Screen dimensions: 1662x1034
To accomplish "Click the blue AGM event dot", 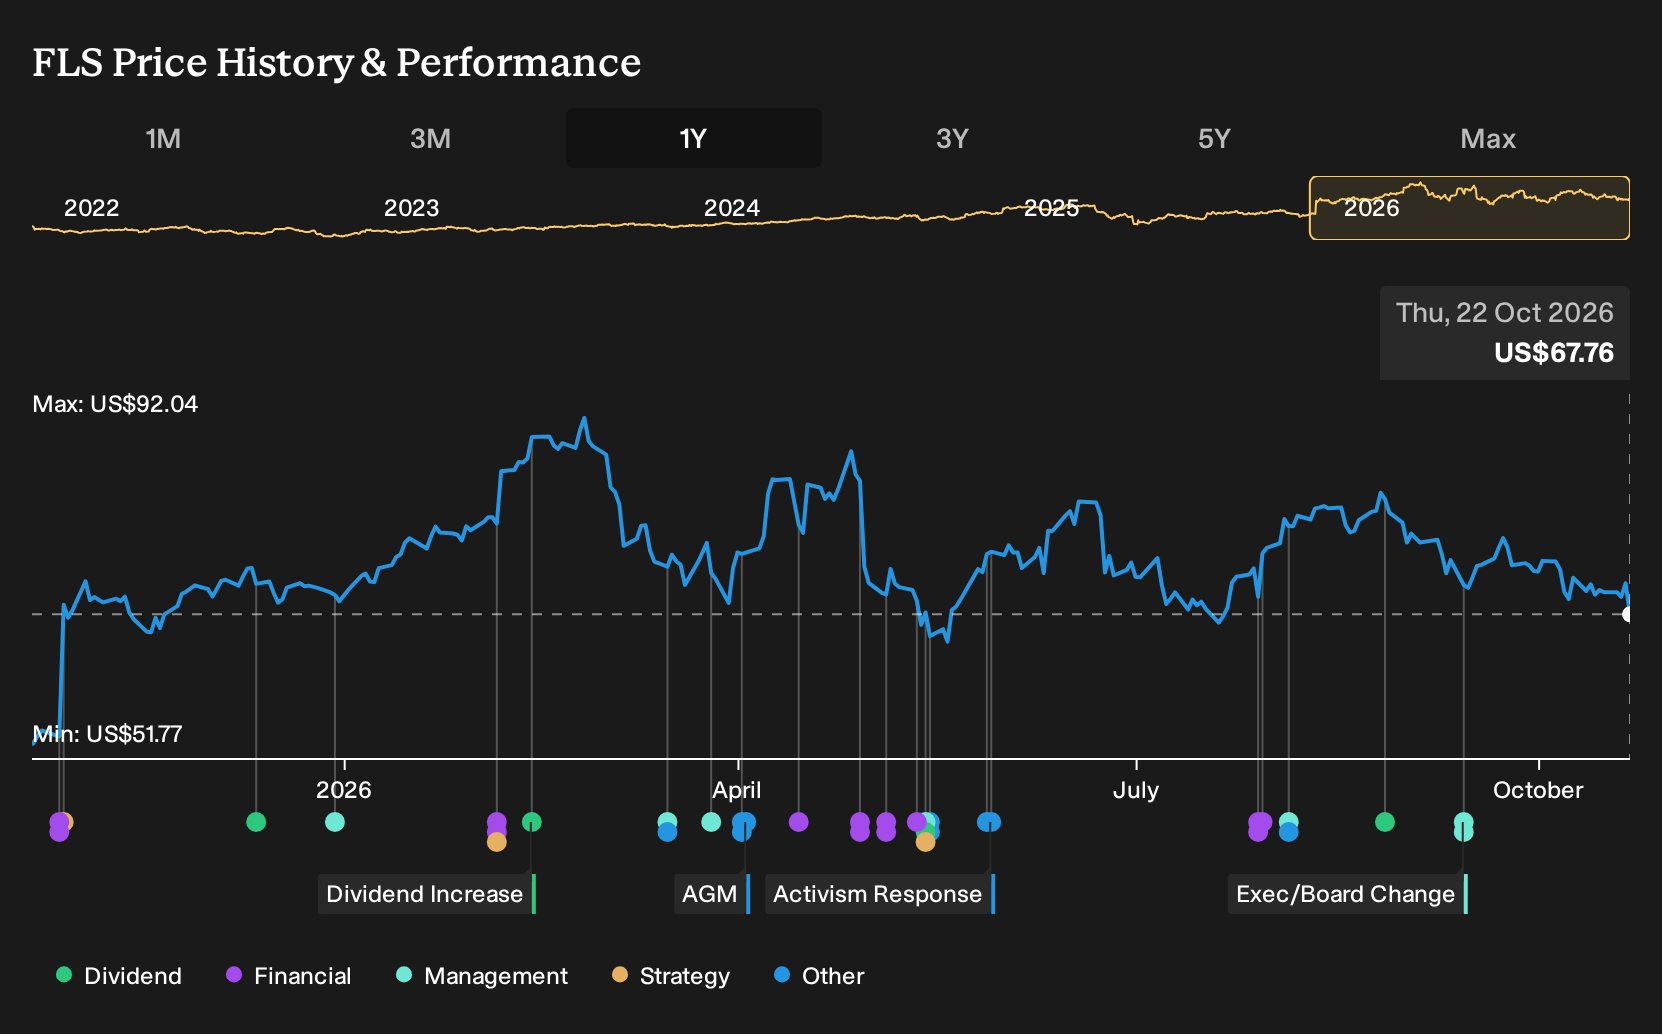I will tap(744, 823).
